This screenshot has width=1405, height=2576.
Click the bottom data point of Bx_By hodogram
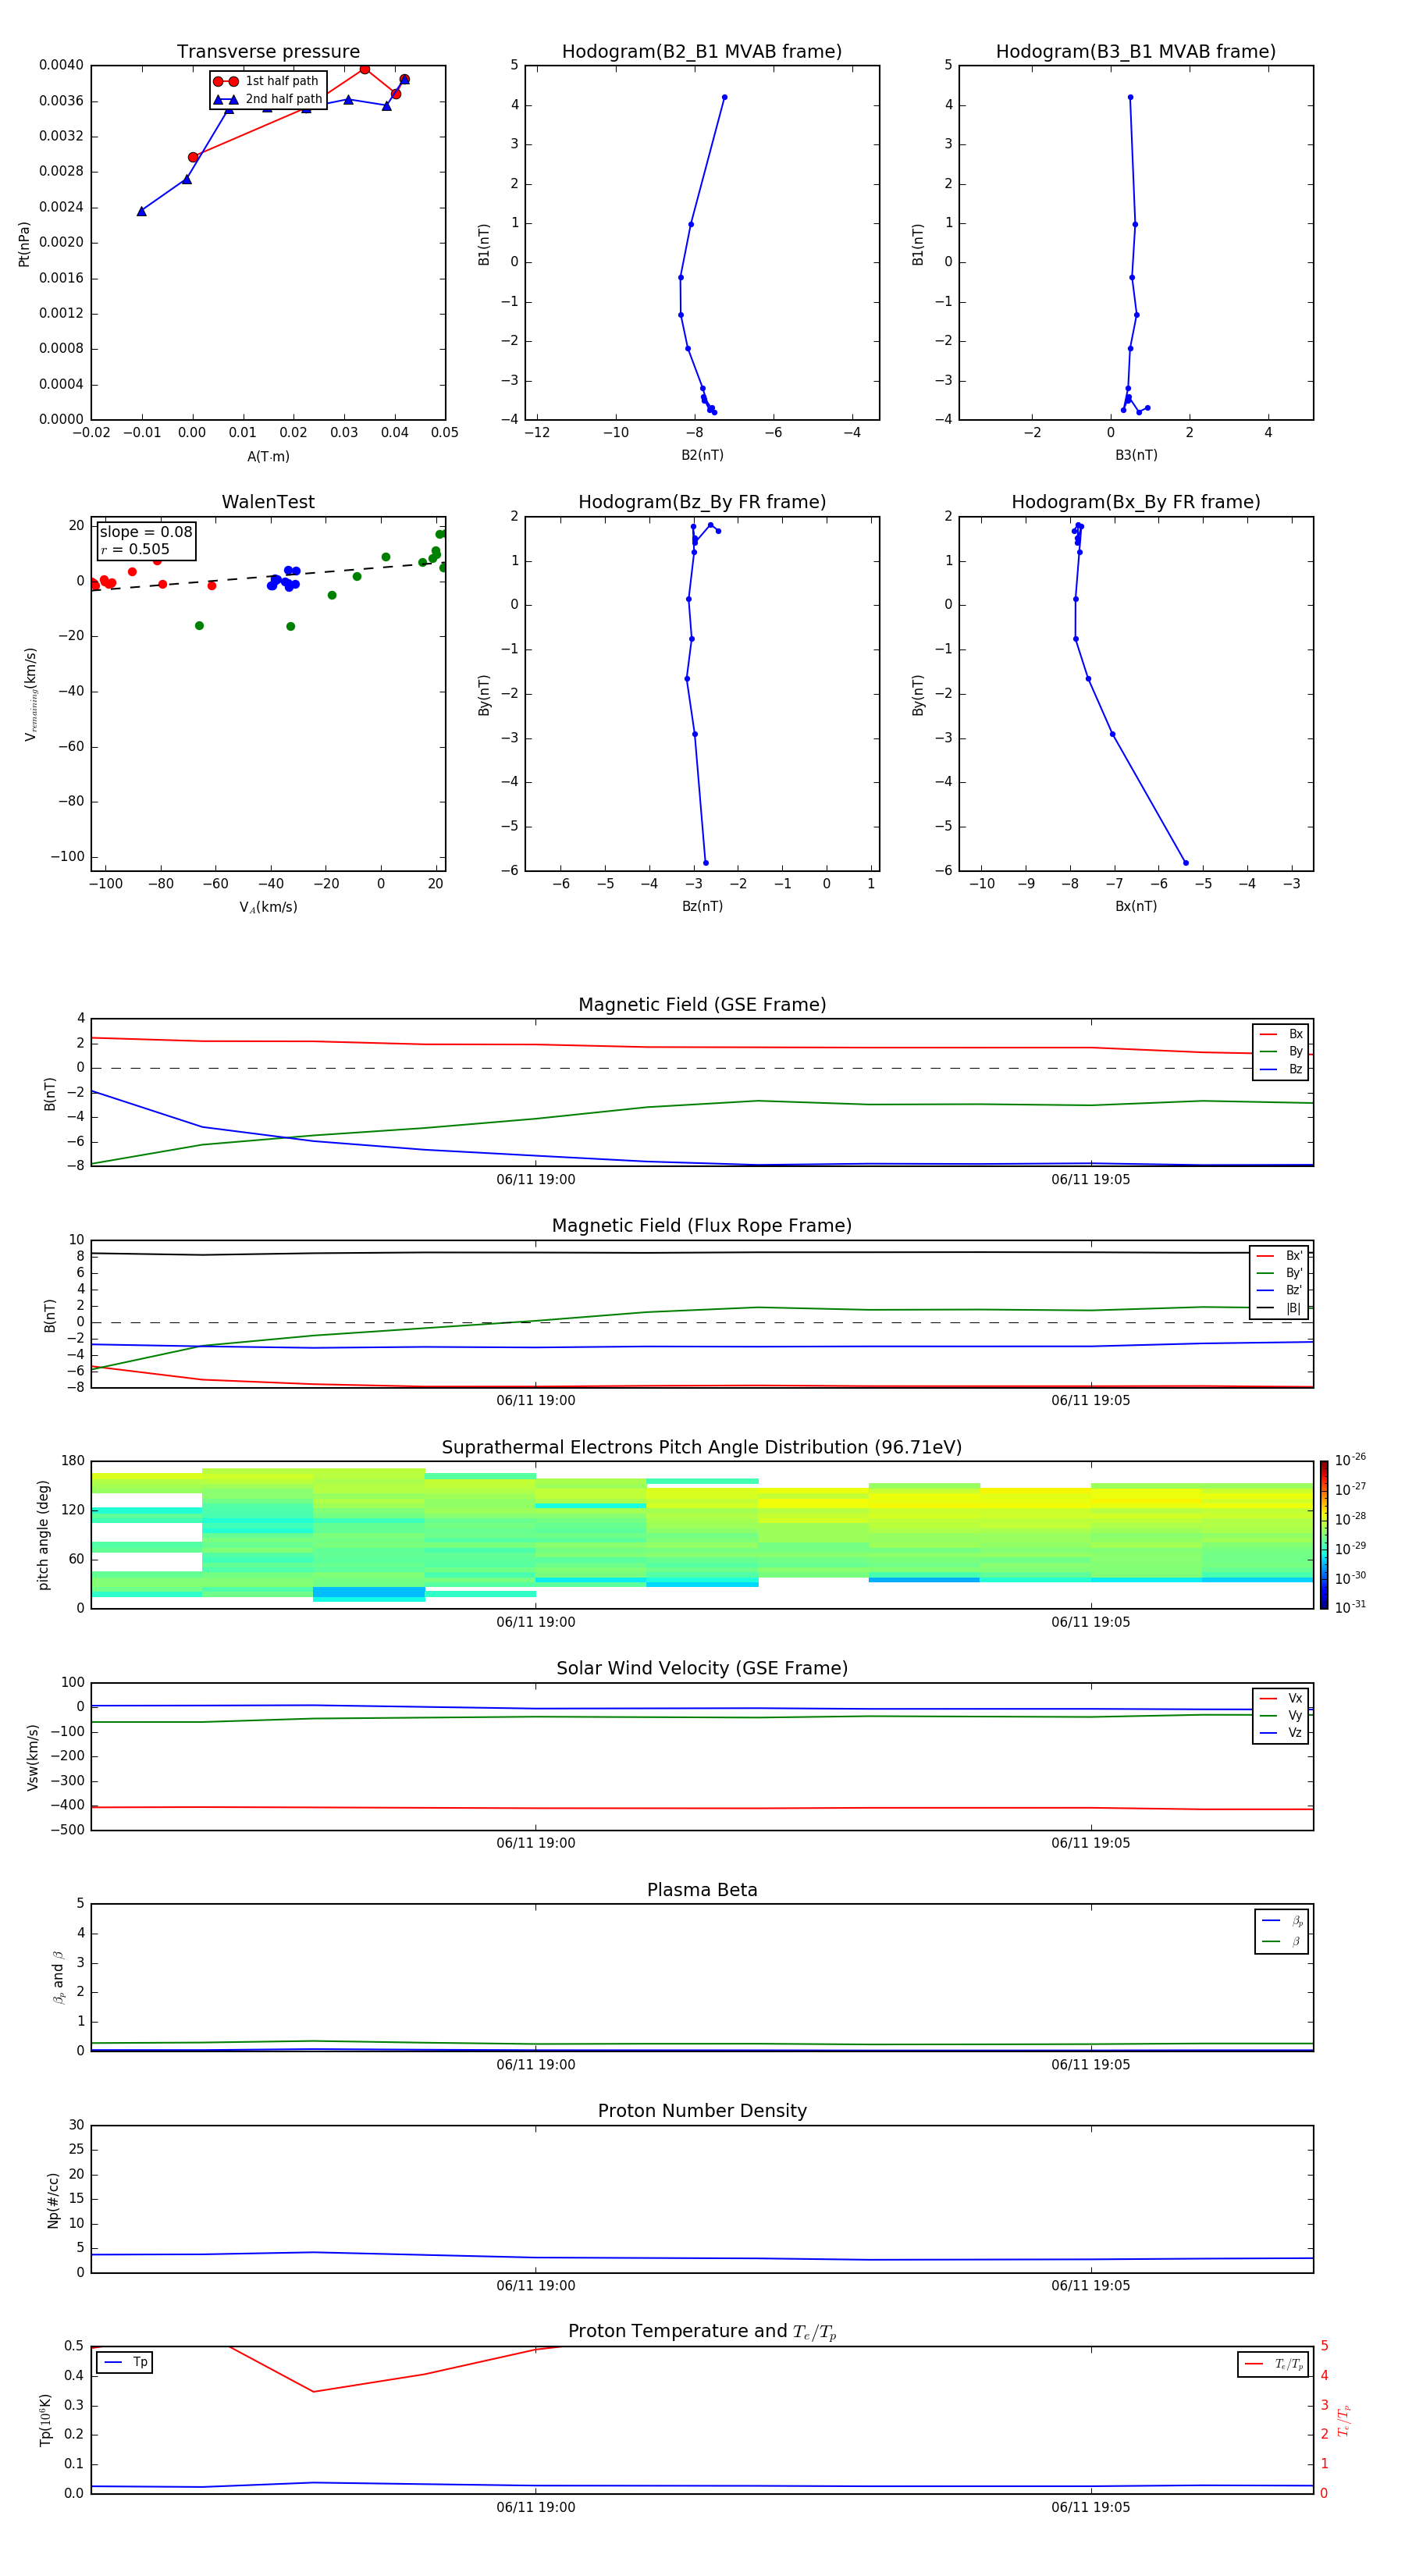coord(1186,863)
